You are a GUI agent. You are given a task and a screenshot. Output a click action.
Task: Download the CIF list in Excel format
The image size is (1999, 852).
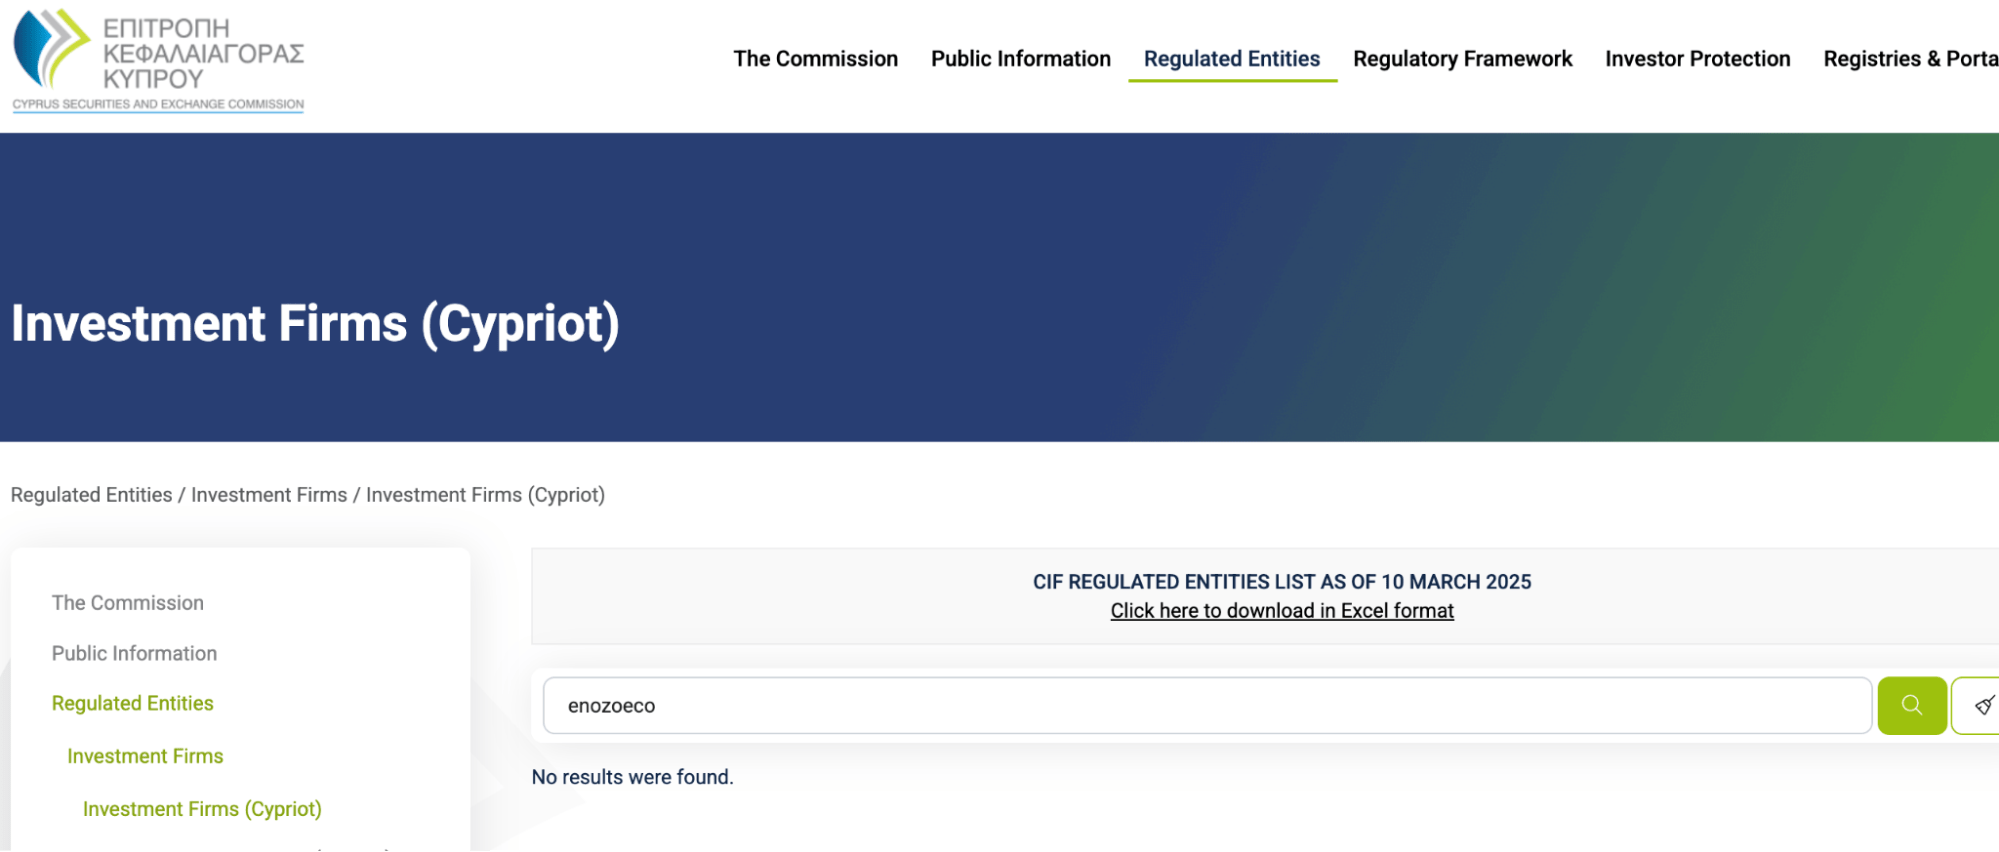point(1281,611)
